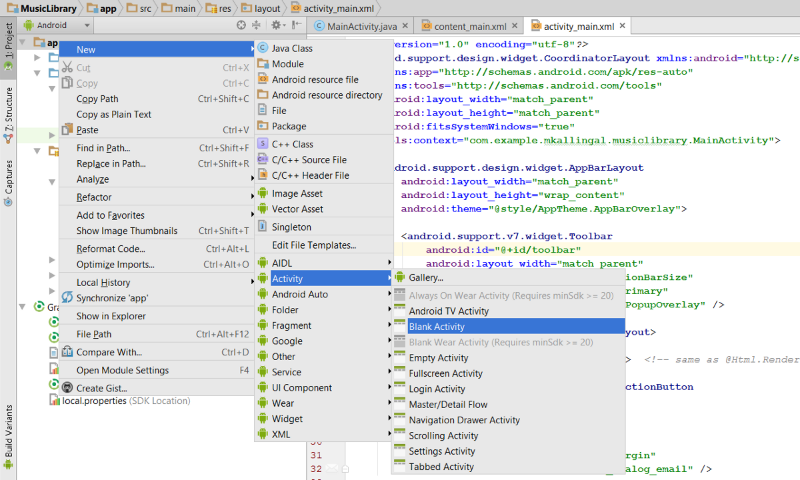Expand the Analyze submenu
800x480 pixels.
[157, 179]
